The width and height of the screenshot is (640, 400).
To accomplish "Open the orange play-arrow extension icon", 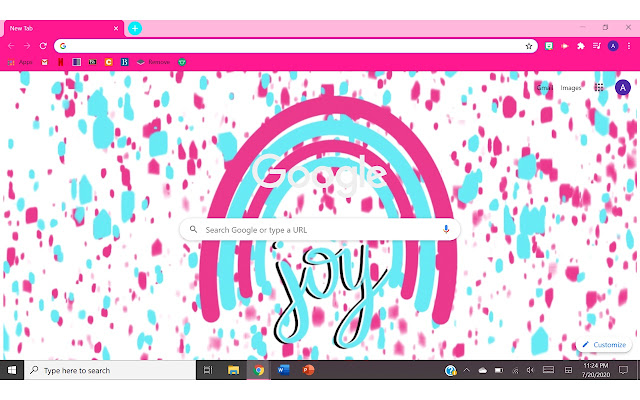I will [565, 46].
